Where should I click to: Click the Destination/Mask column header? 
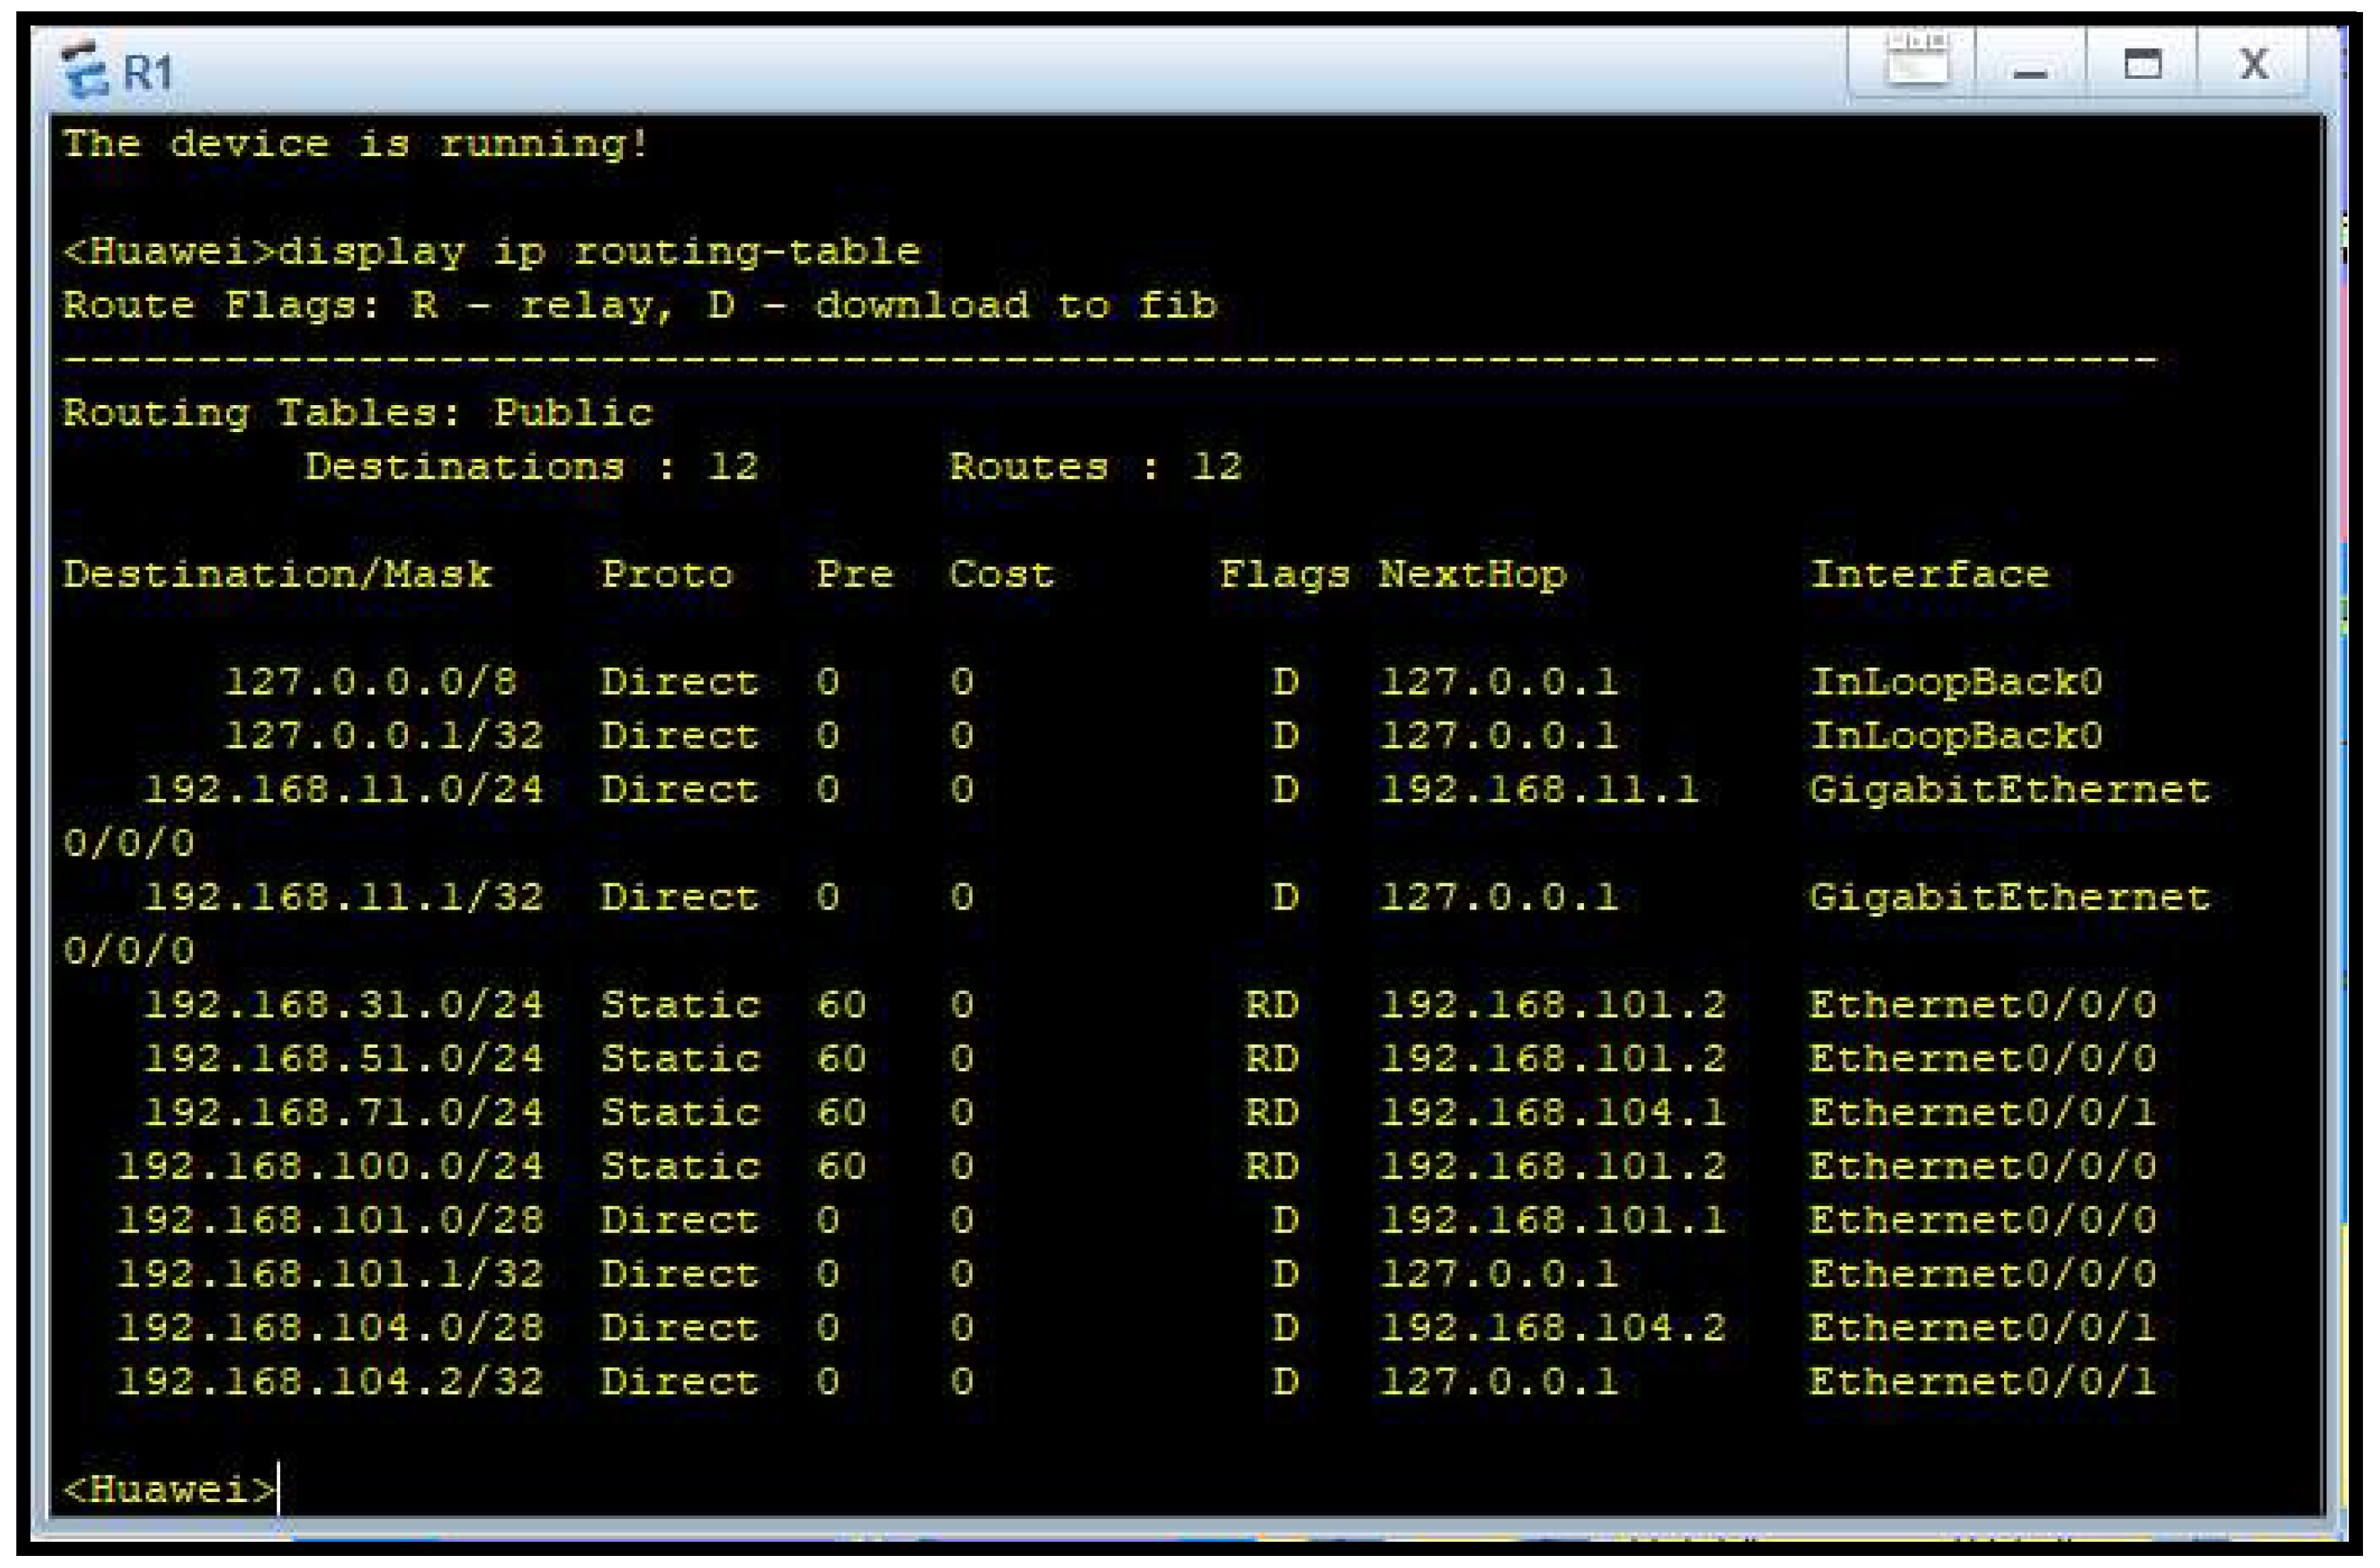277,575
